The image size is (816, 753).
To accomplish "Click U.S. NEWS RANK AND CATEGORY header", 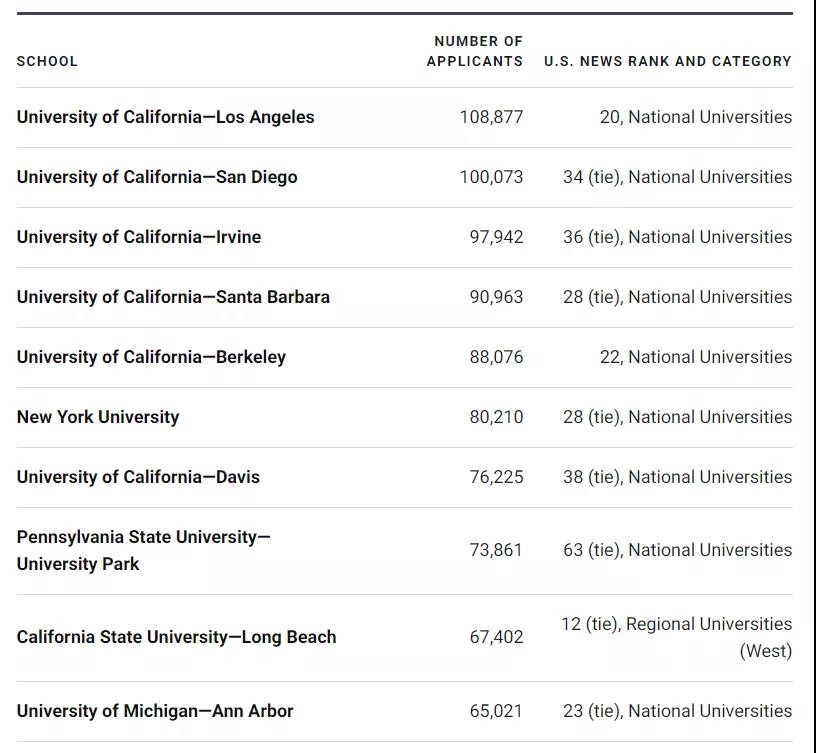I will click(668, 61).
